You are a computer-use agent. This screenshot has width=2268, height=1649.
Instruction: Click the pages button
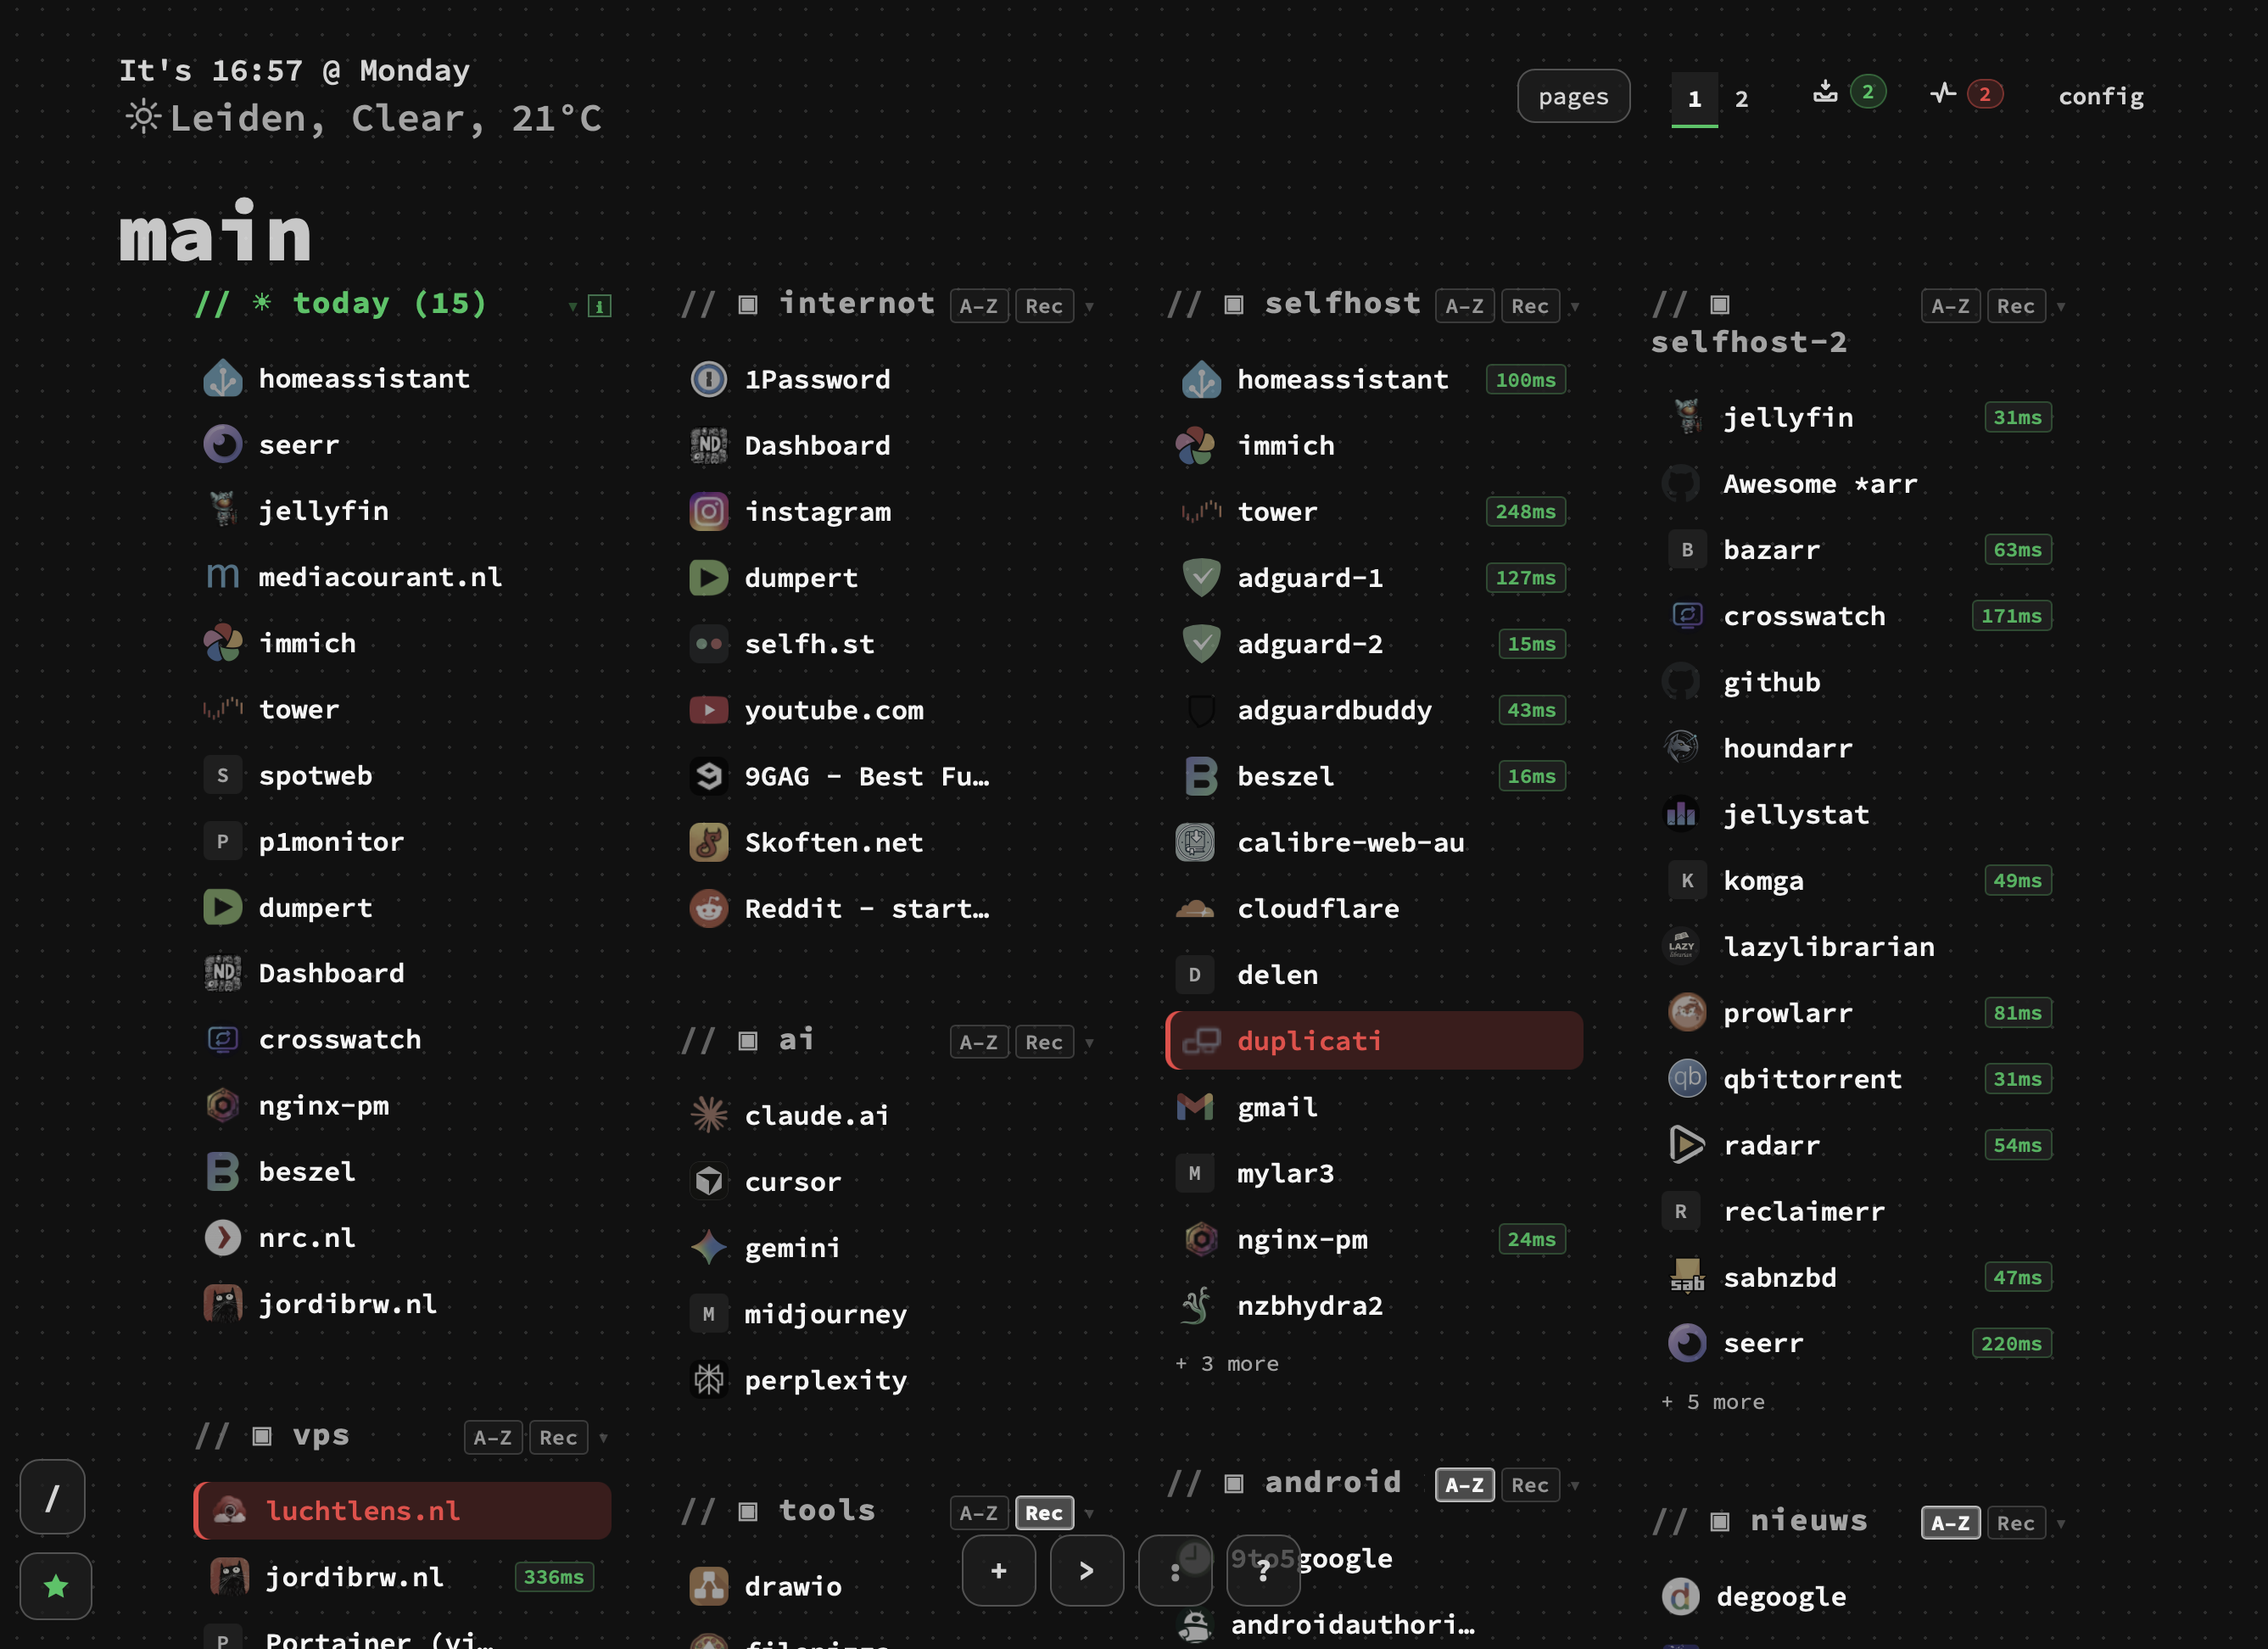(1573, 96)
